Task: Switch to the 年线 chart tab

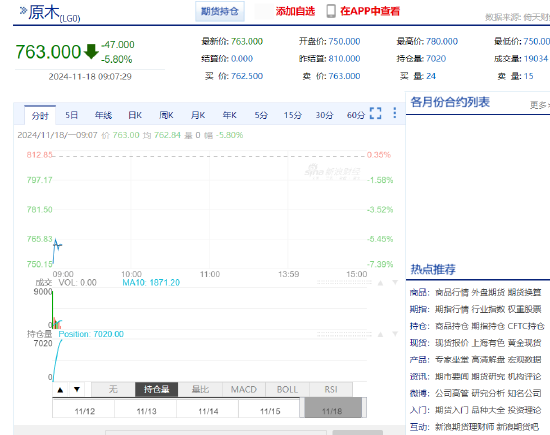Action: [x=103, y=115]
